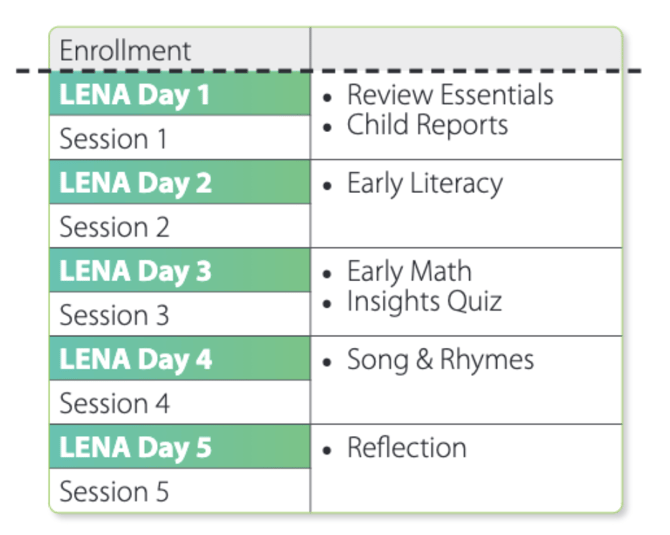Click the empty header cell beside Enrollment

465,50
